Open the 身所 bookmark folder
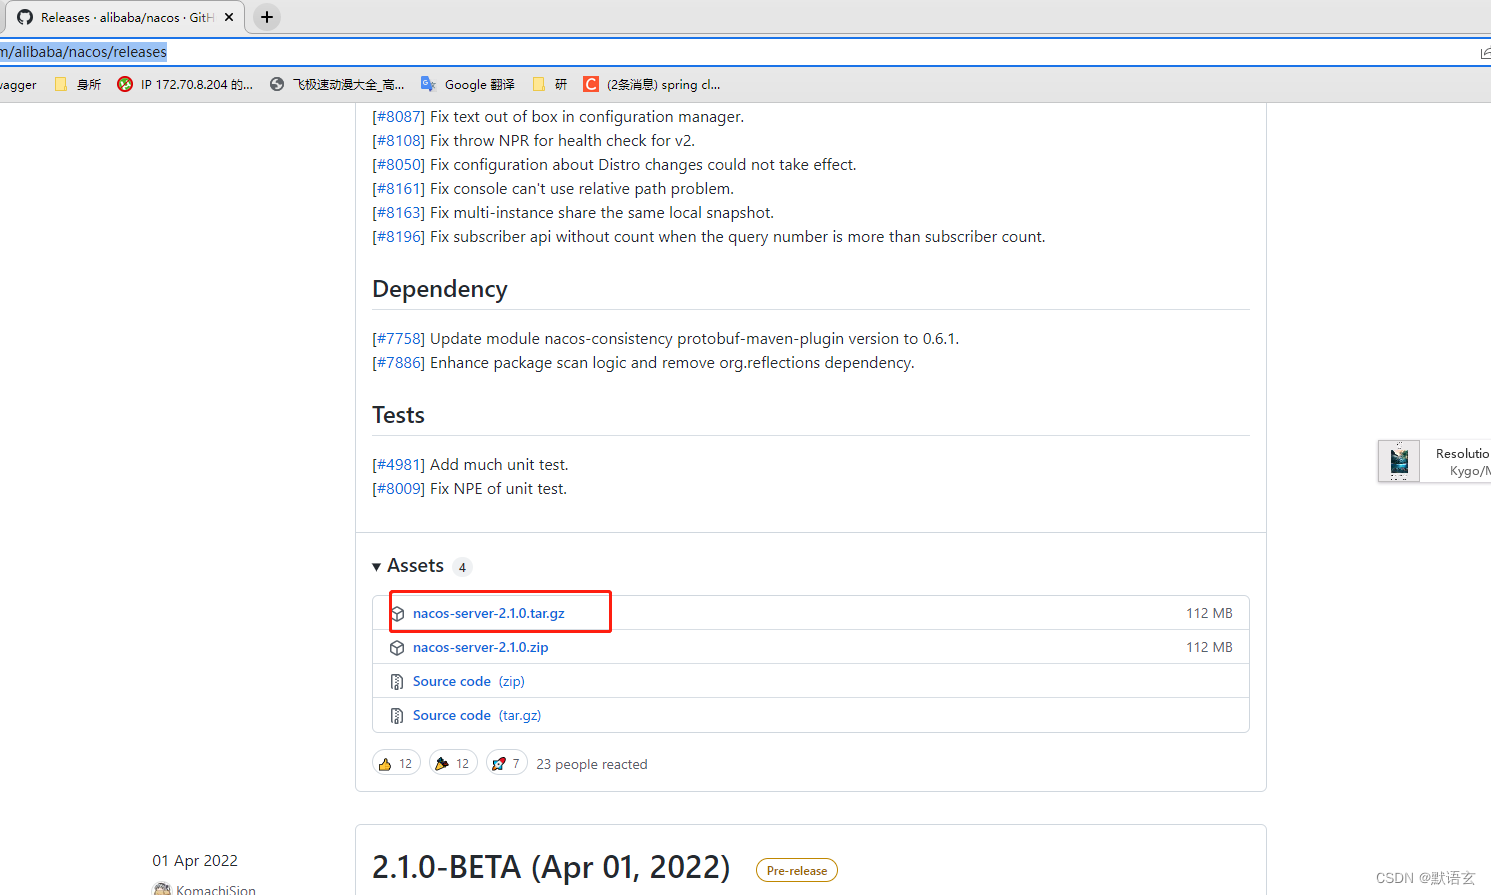Viewport: 1491px width, 895px height. (78, 85)
